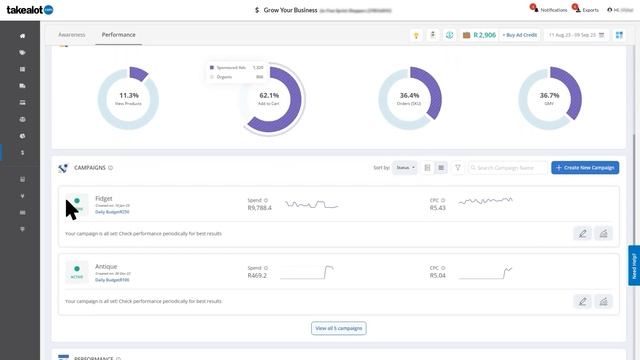Toggle the Fidget campaign active status
This screenshot has height=360, width=640.
[x=77, y=204]
